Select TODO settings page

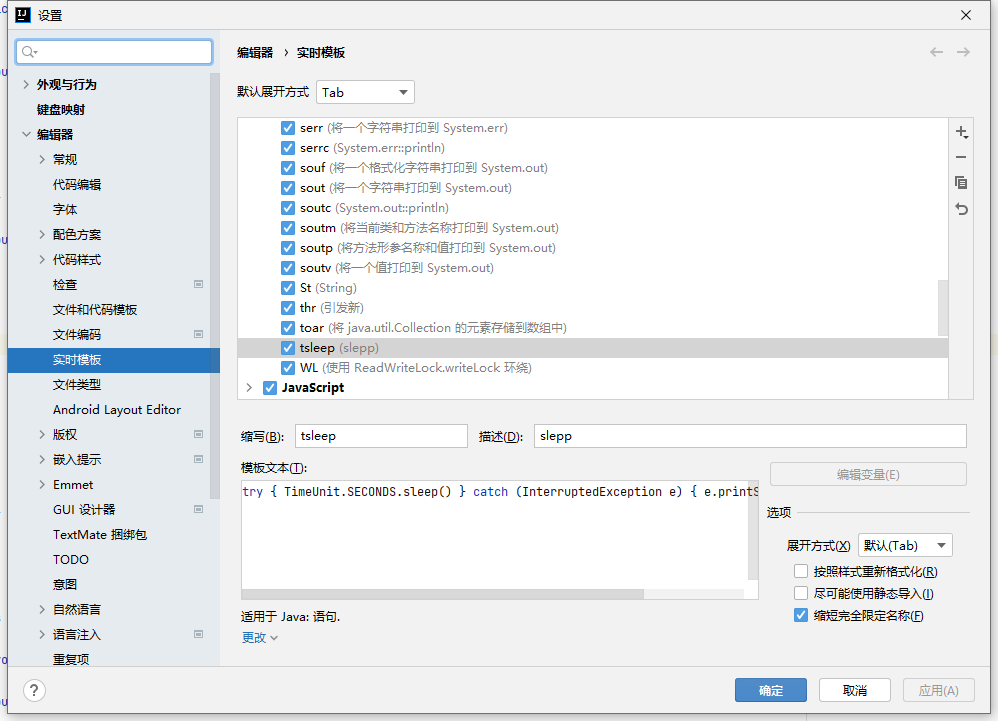(71, 559)
